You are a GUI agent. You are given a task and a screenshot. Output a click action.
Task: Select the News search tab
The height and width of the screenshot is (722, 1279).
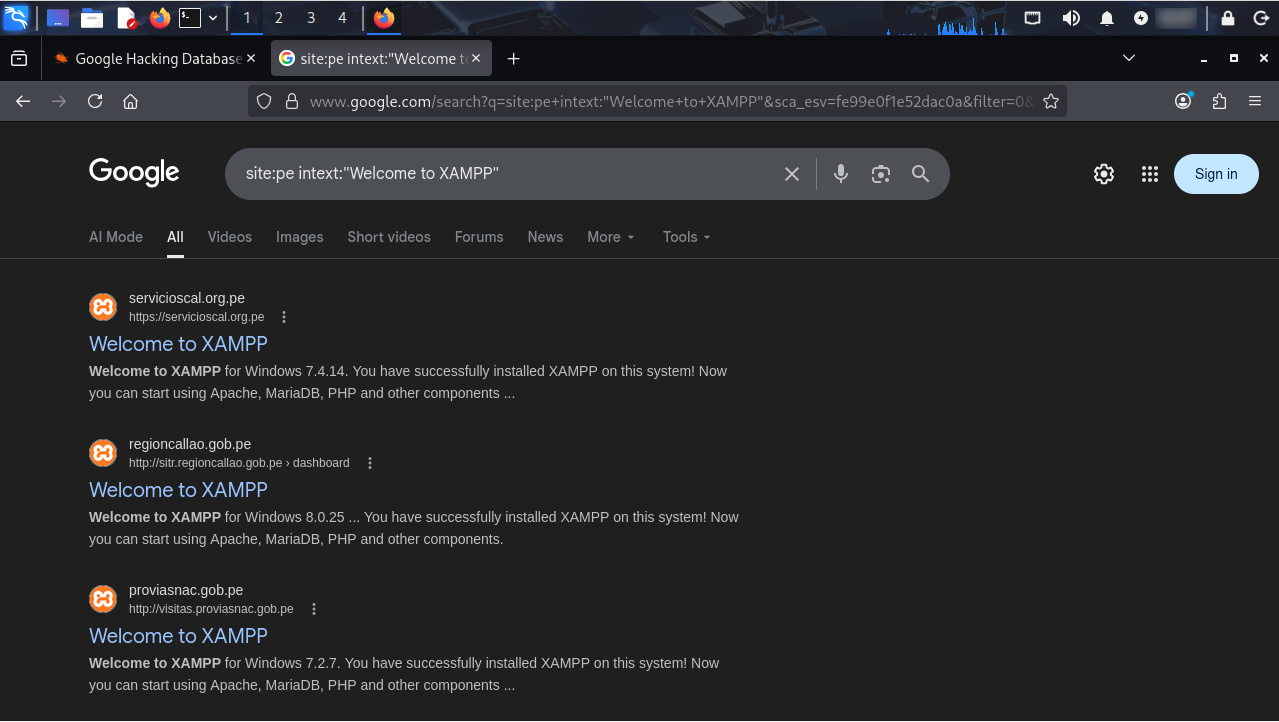click(545, 237)
